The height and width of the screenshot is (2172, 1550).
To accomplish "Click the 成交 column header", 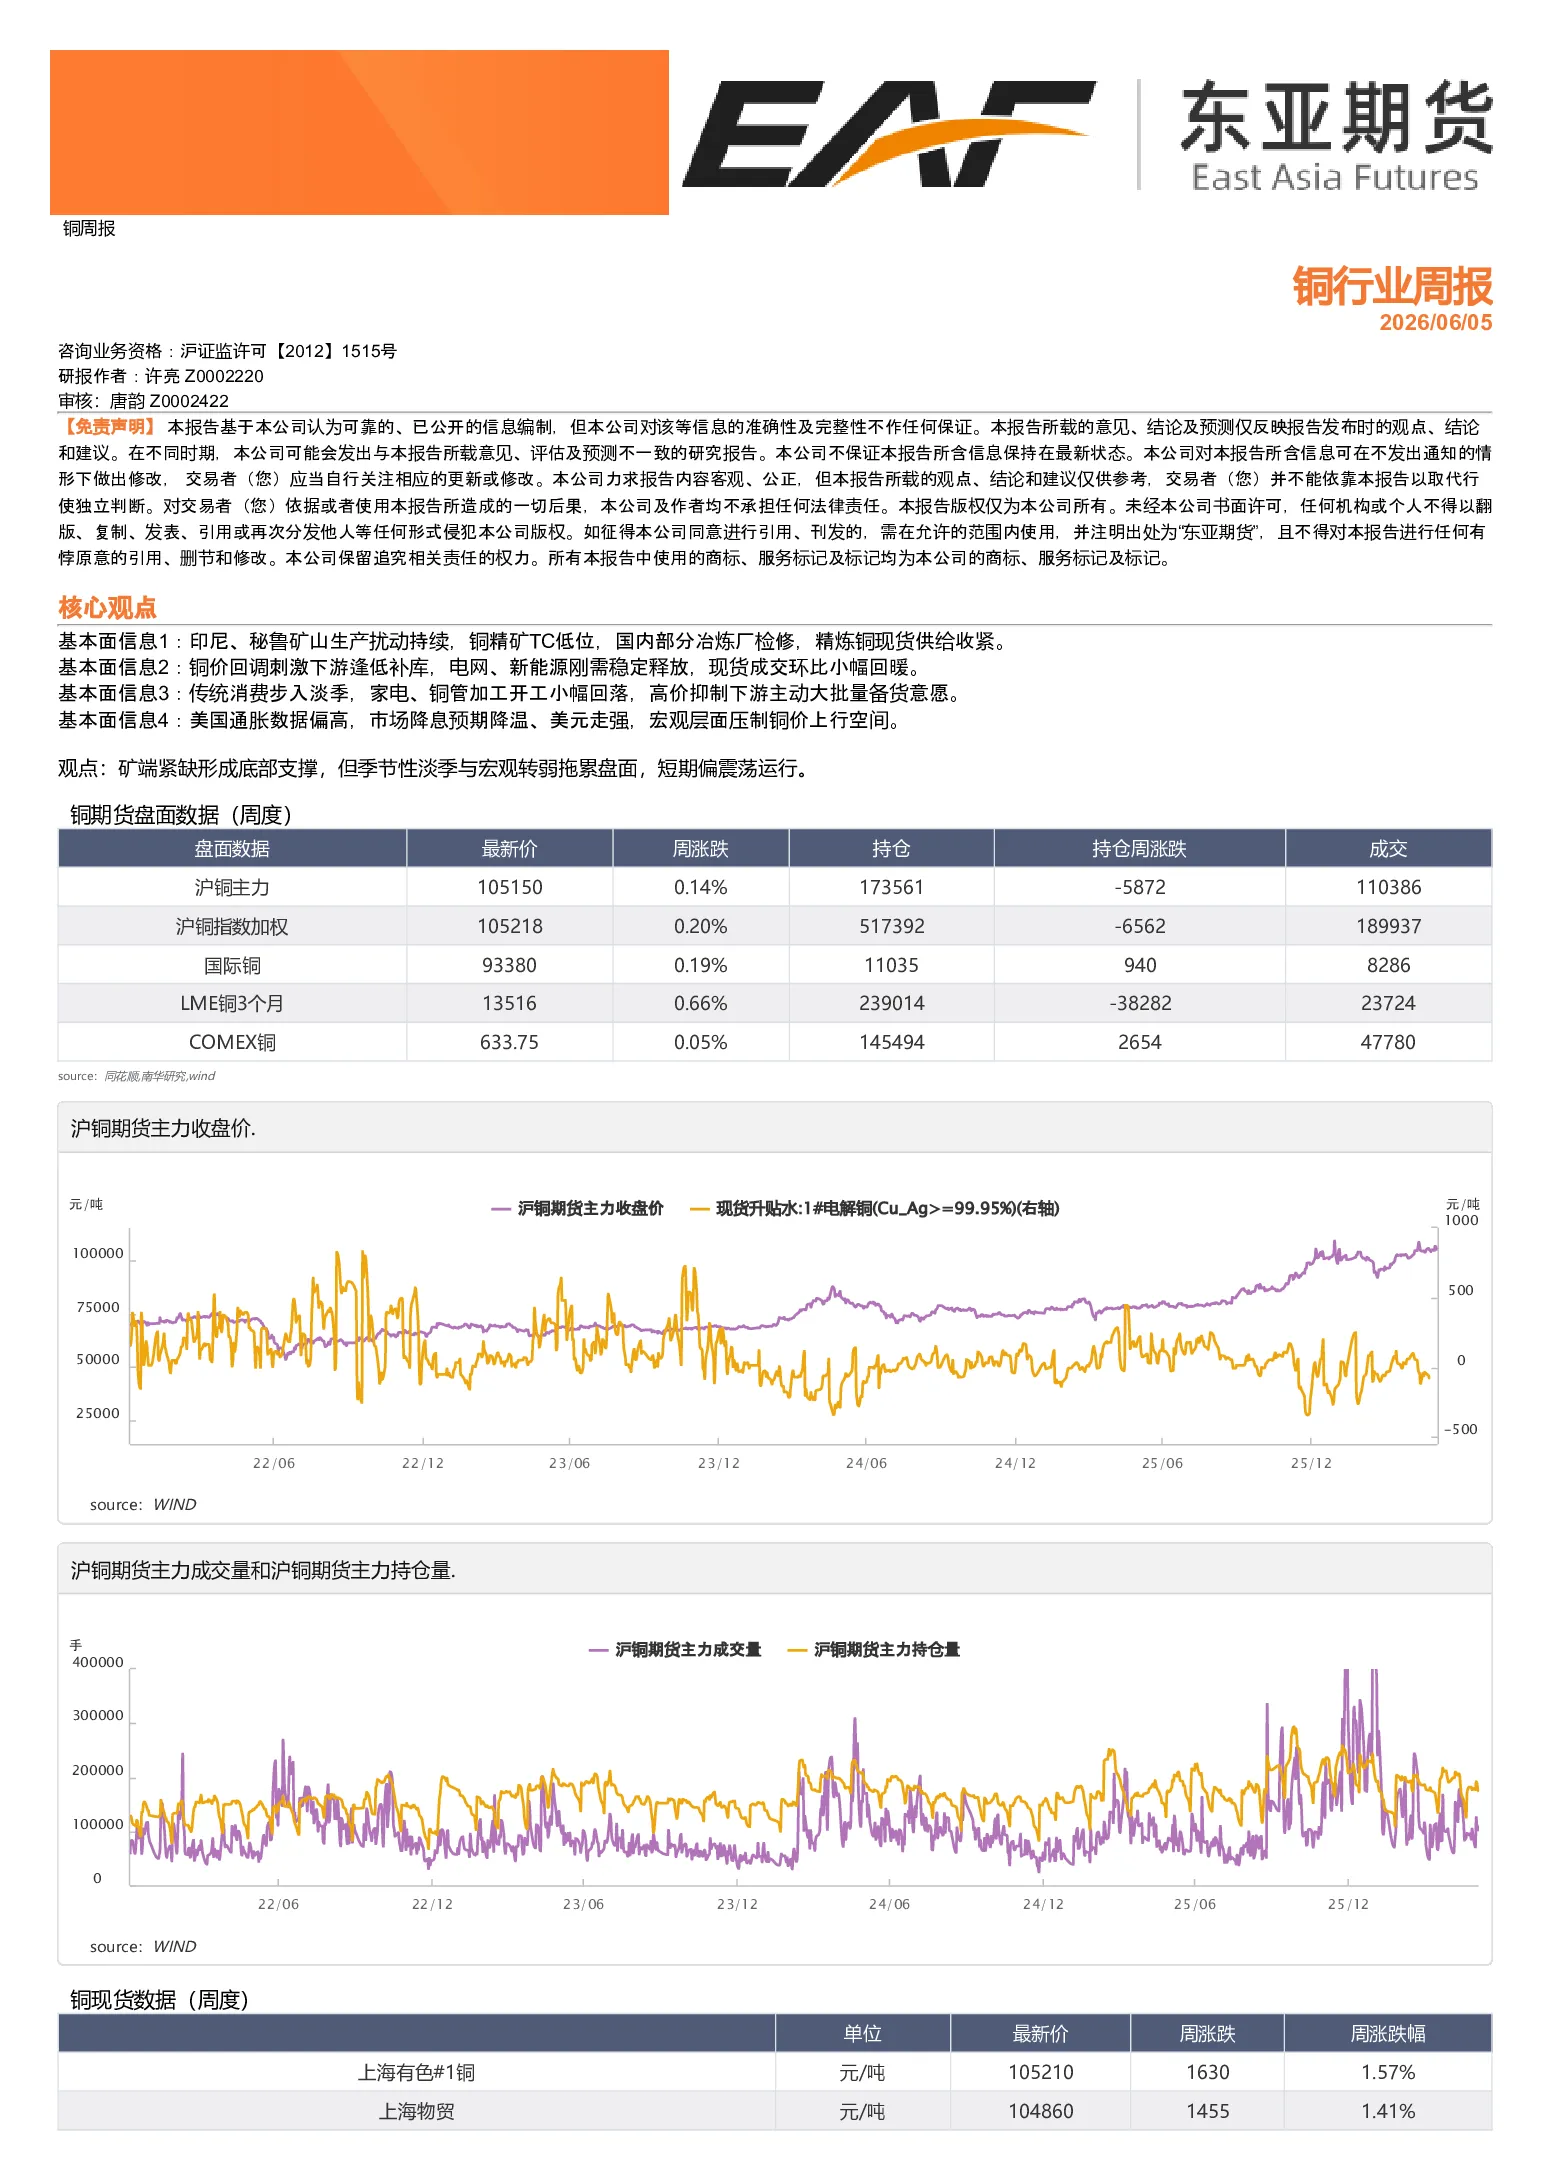I will coord(1388,849).
